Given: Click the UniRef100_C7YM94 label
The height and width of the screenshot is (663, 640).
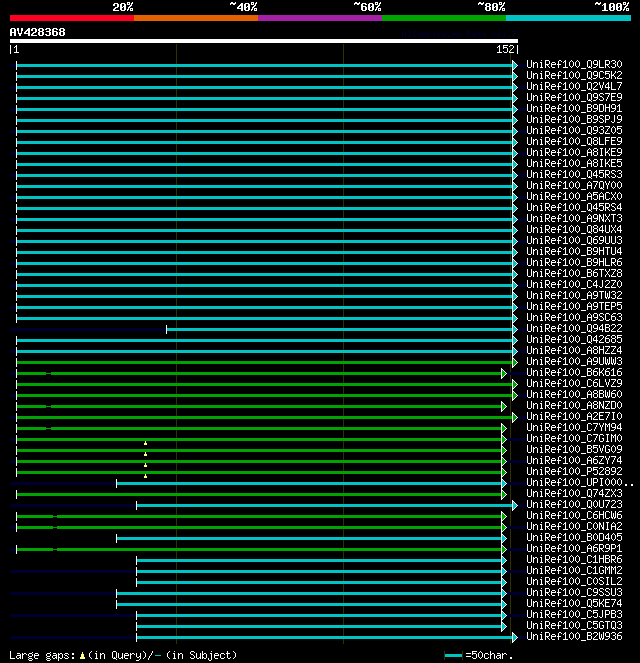Looking at the screenshot, I should (x=574, y=427).
